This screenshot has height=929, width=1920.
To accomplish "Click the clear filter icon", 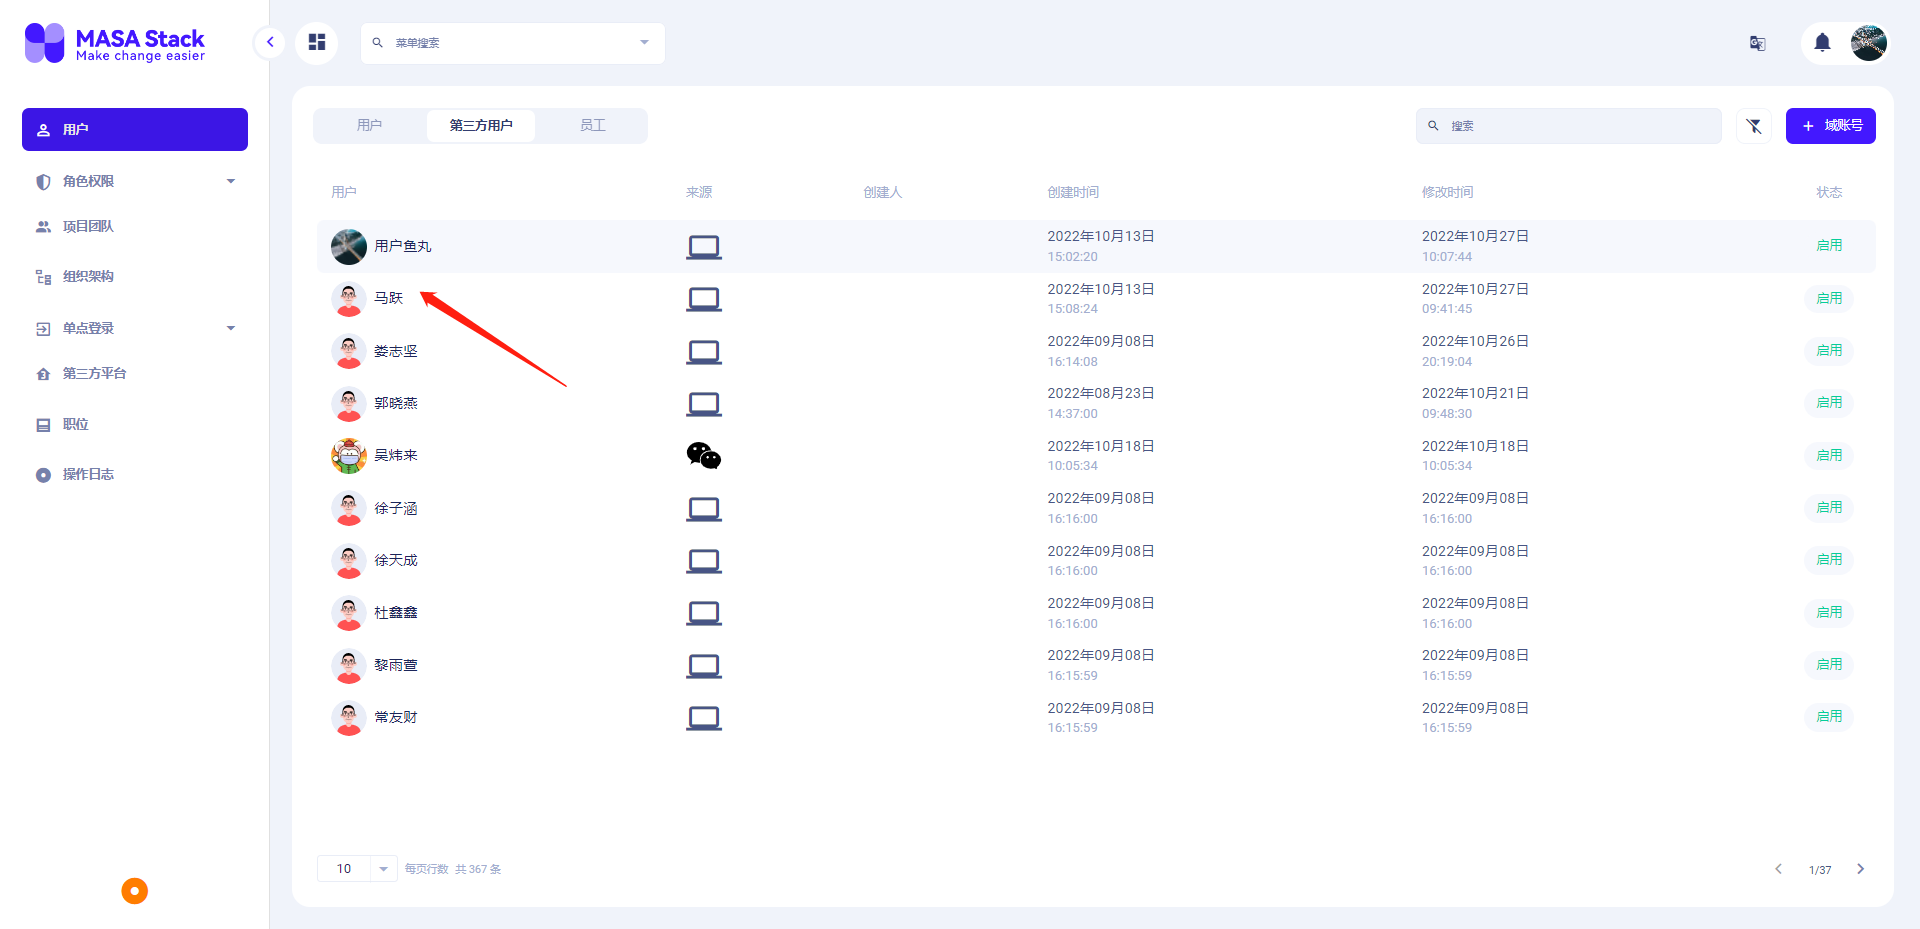I will tap(1754, 126).
